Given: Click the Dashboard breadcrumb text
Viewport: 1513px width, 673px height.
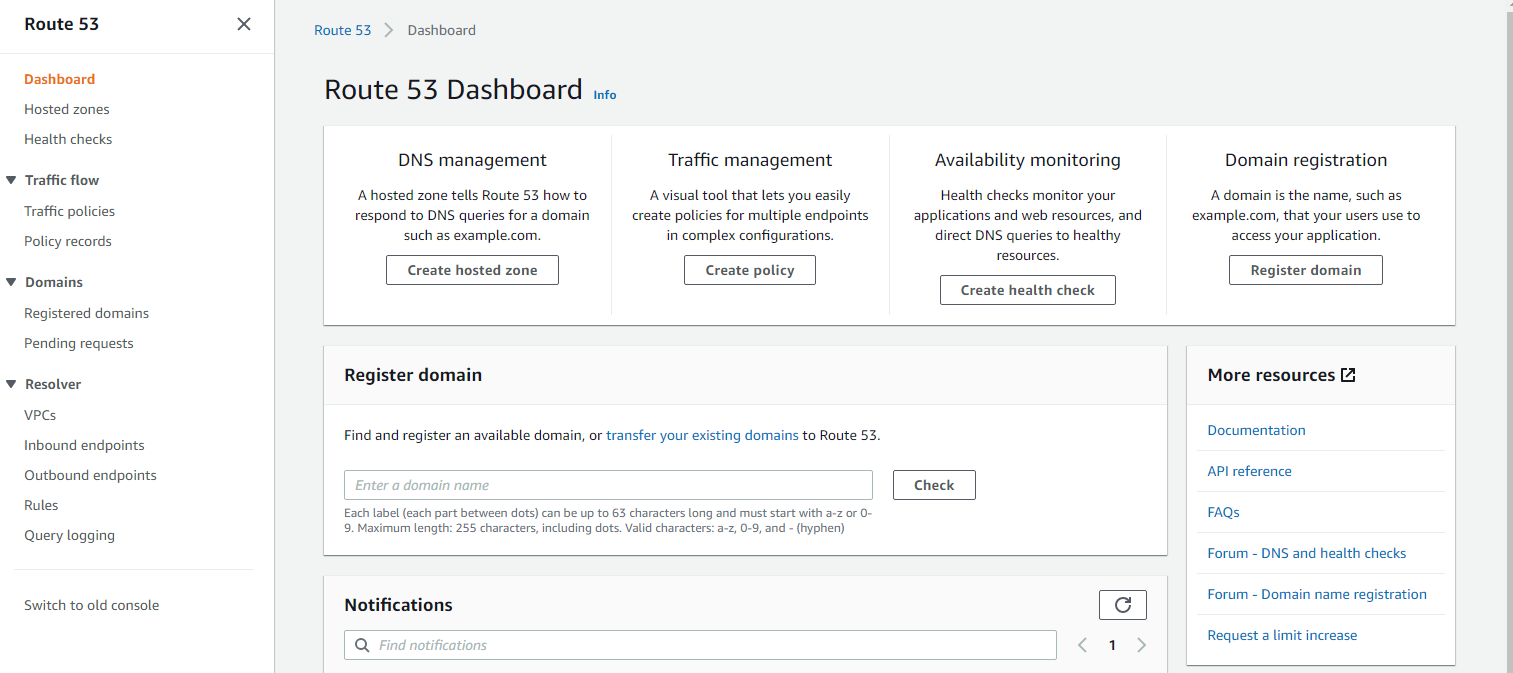Looking at the screenshot, I should coord(442,30).
